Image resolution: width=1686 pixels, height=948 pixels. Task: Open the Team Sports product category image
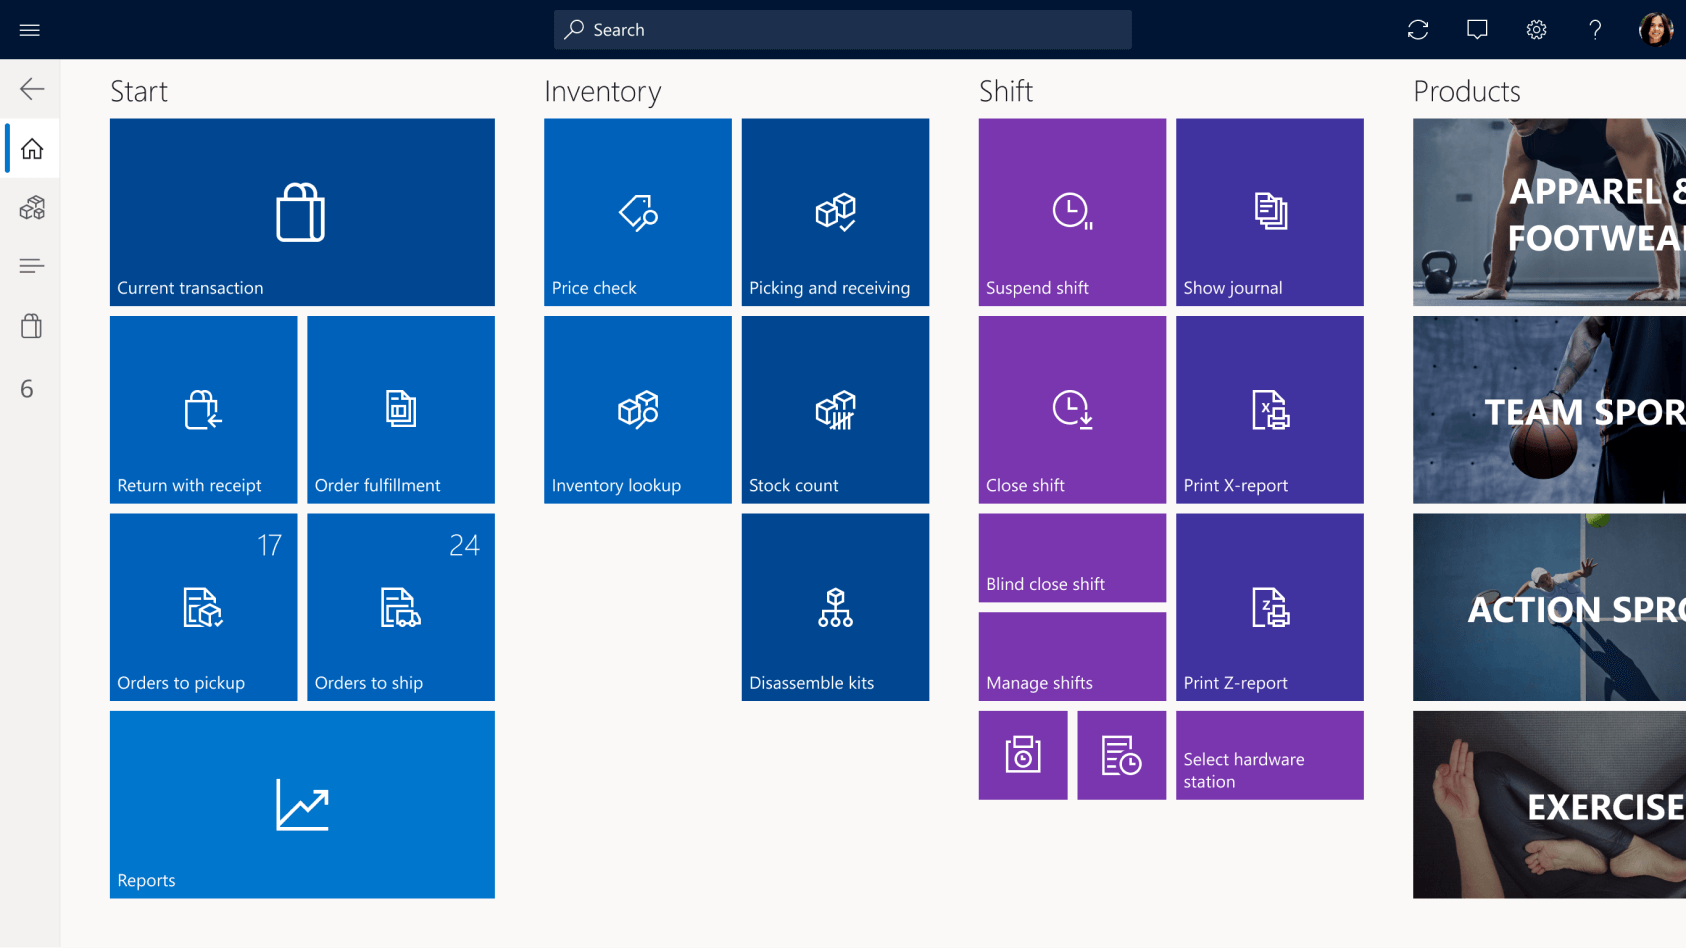click(x=1548, y=409)
